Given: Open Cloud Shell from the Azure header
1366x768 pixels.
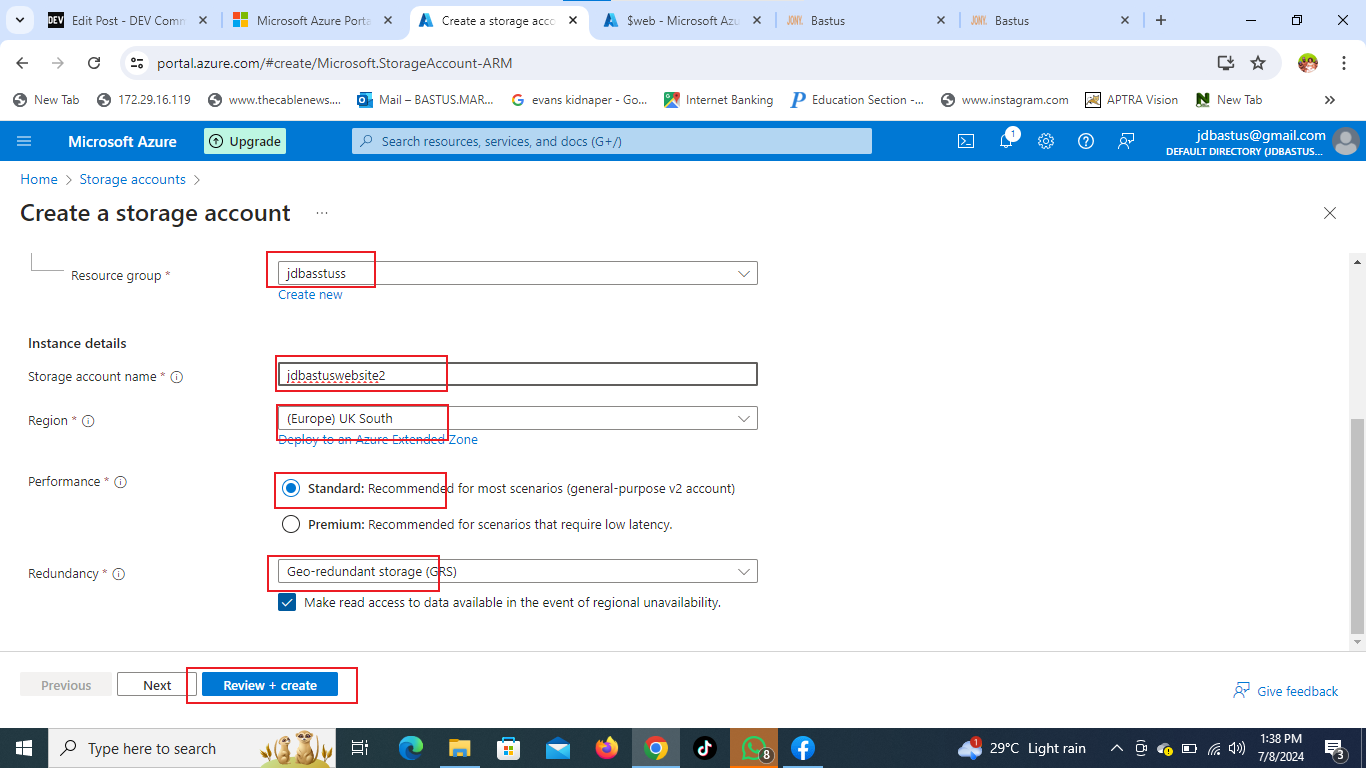Looking at the screenshot, I should tap(966, 141).
